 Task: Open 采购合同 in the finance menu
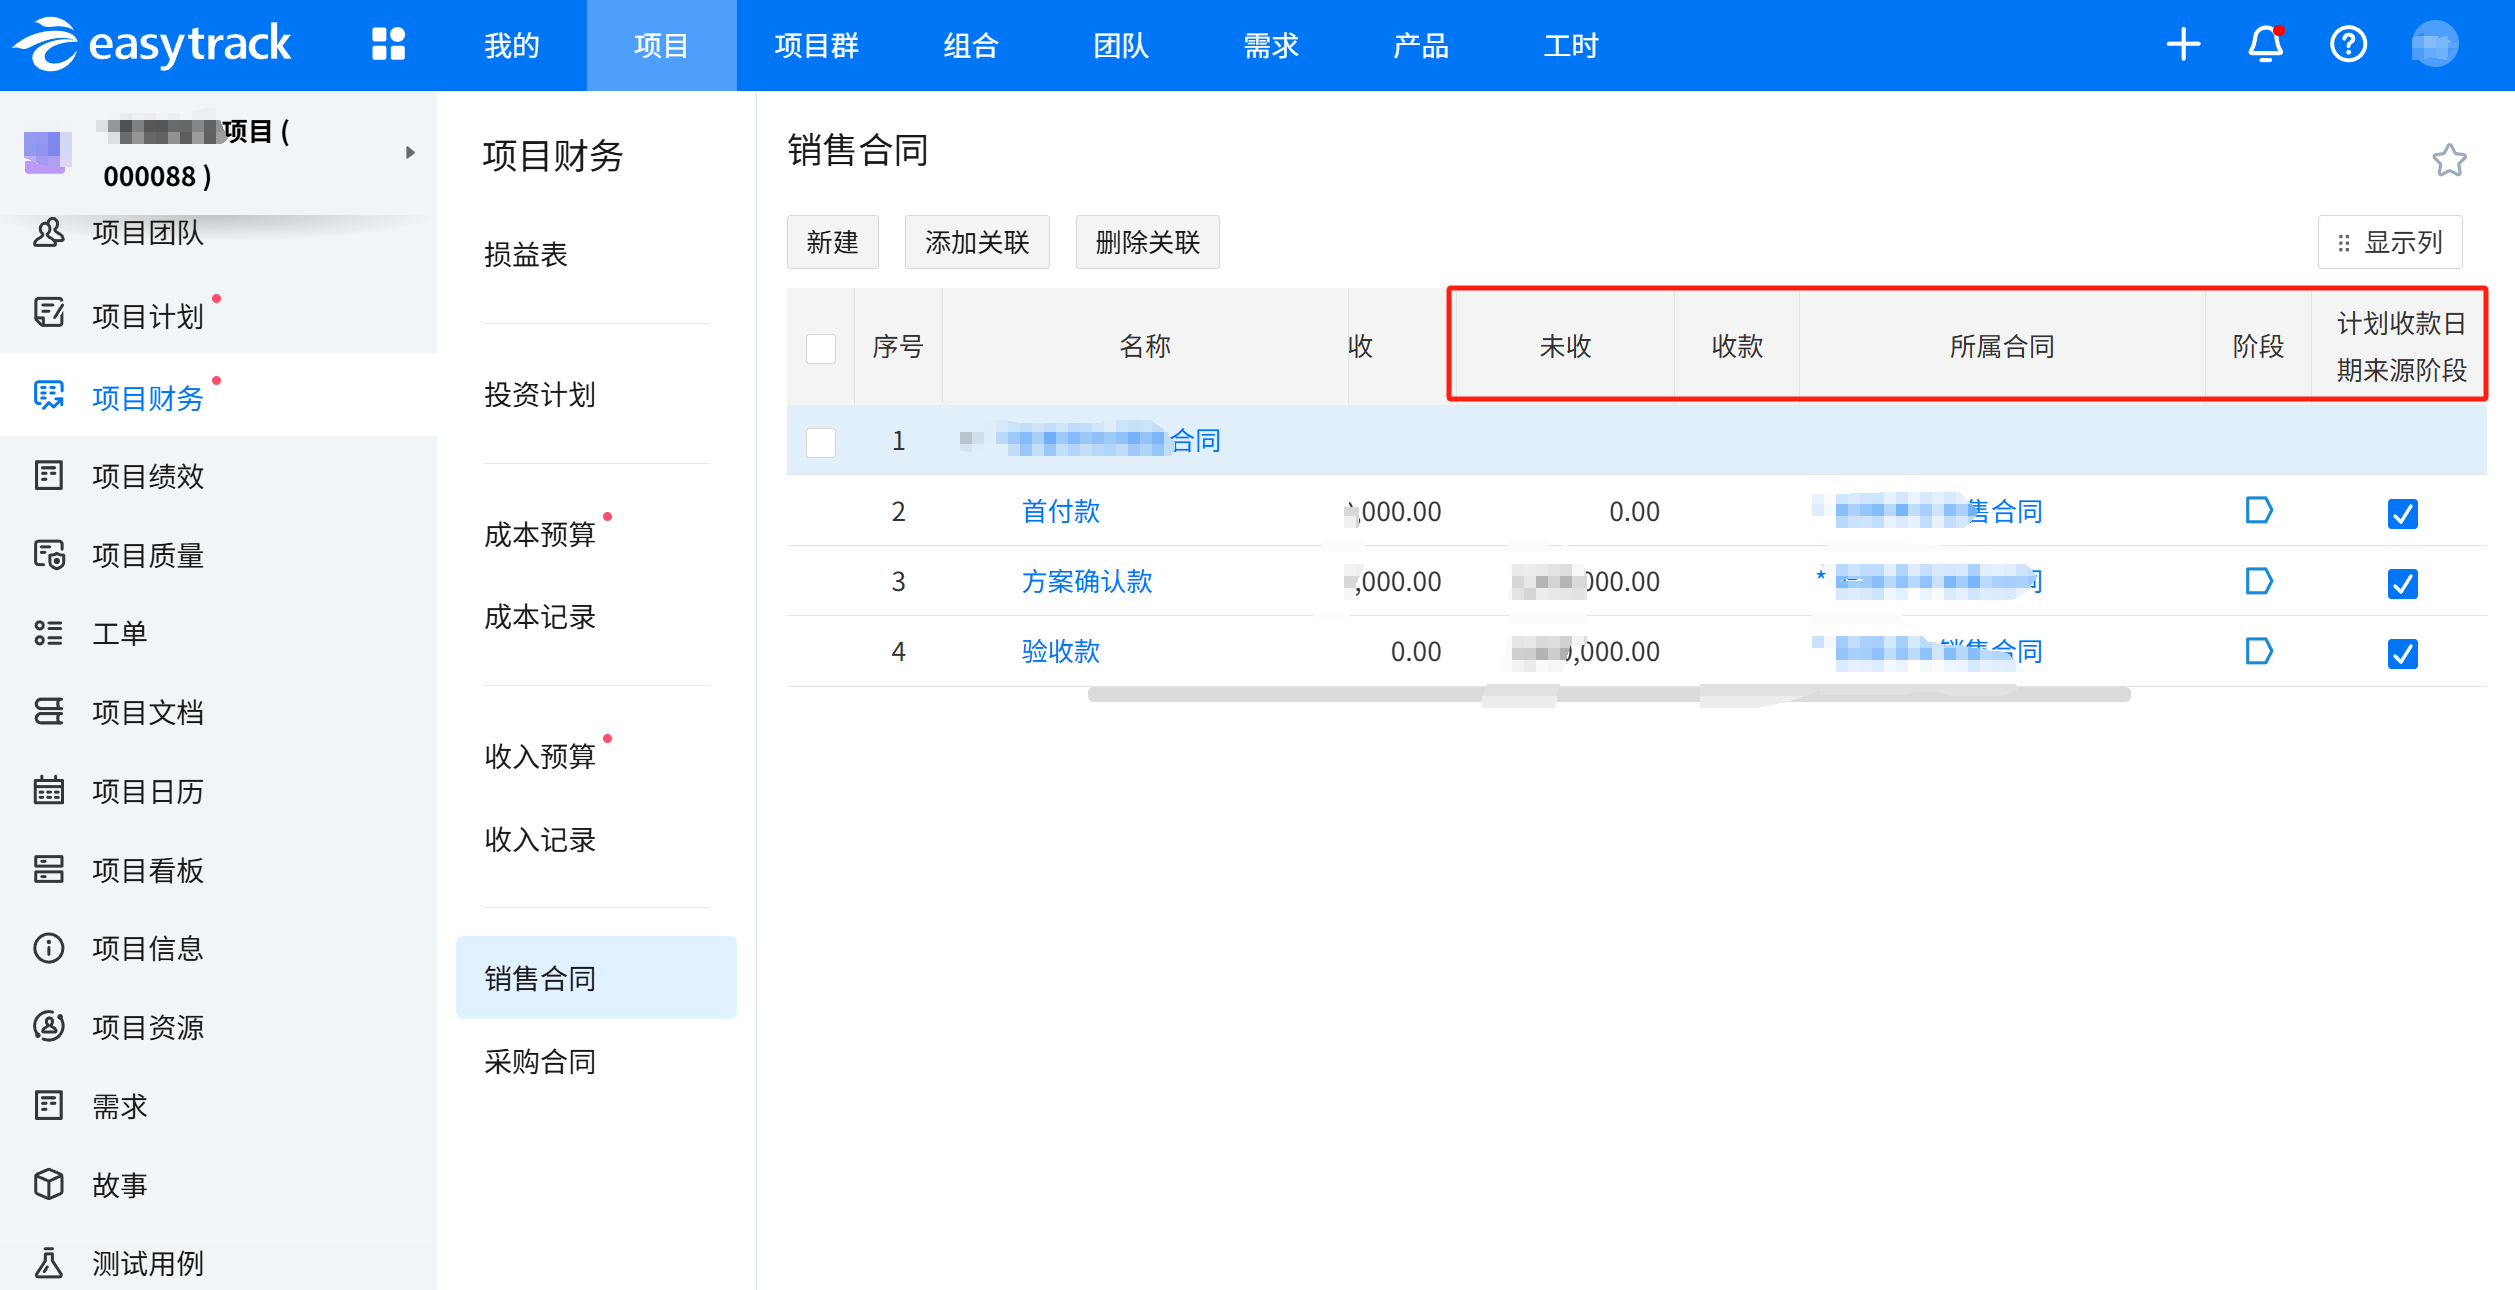pos(540,1062)
